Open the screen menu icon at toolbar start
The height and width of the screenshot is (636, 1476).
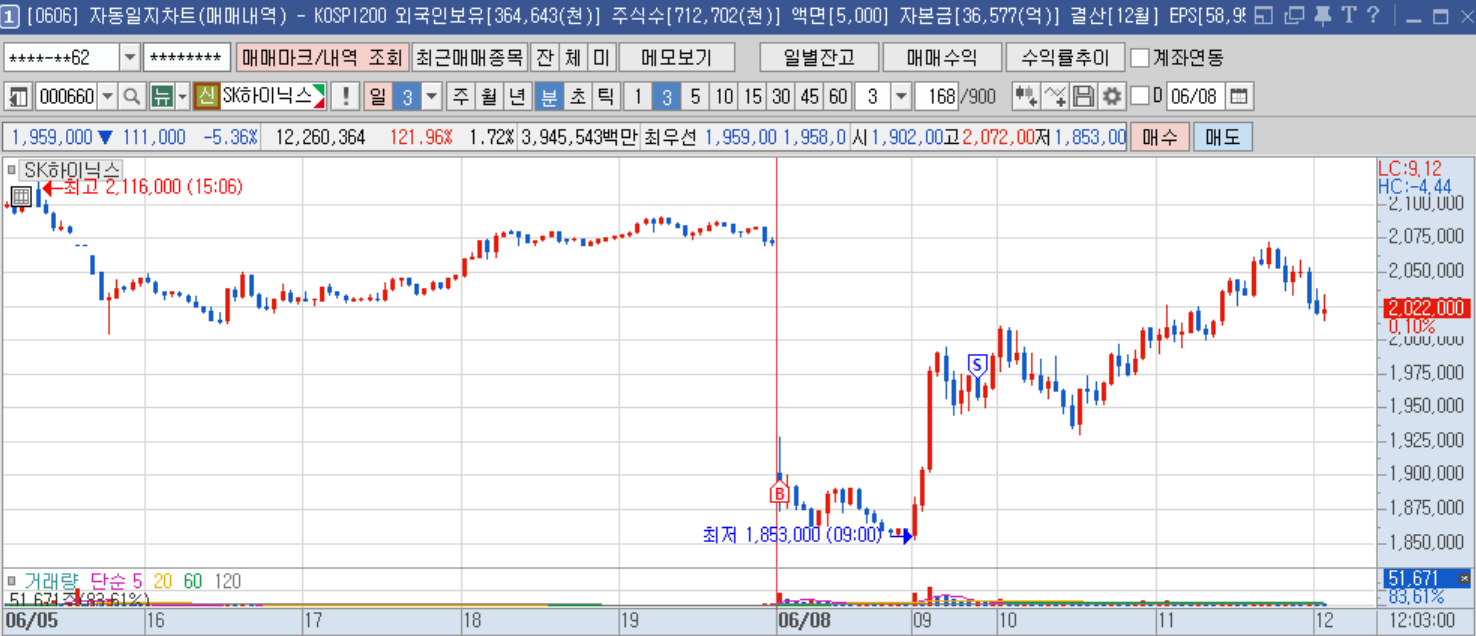[x=19, y=97]
